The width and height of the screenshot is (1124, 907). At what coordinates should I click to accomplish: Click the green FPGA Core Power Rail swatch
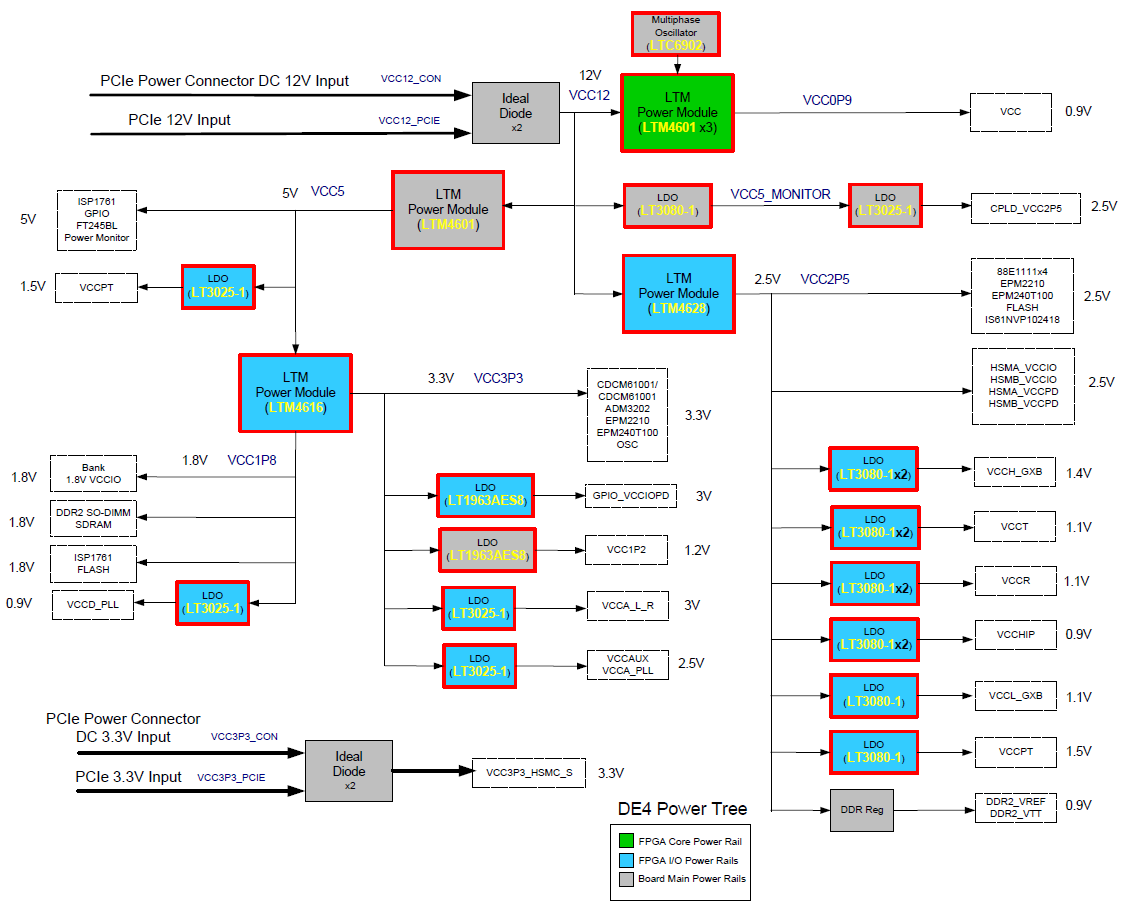tap(627, 840)
